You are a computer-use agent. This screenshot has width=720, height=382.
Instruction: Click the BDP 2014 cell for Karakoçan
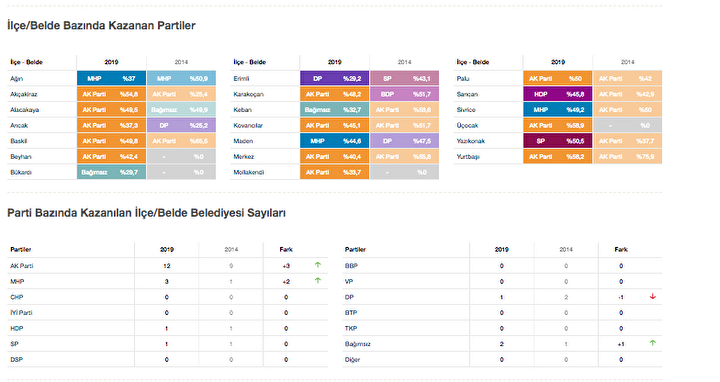(x=405, y=94)
